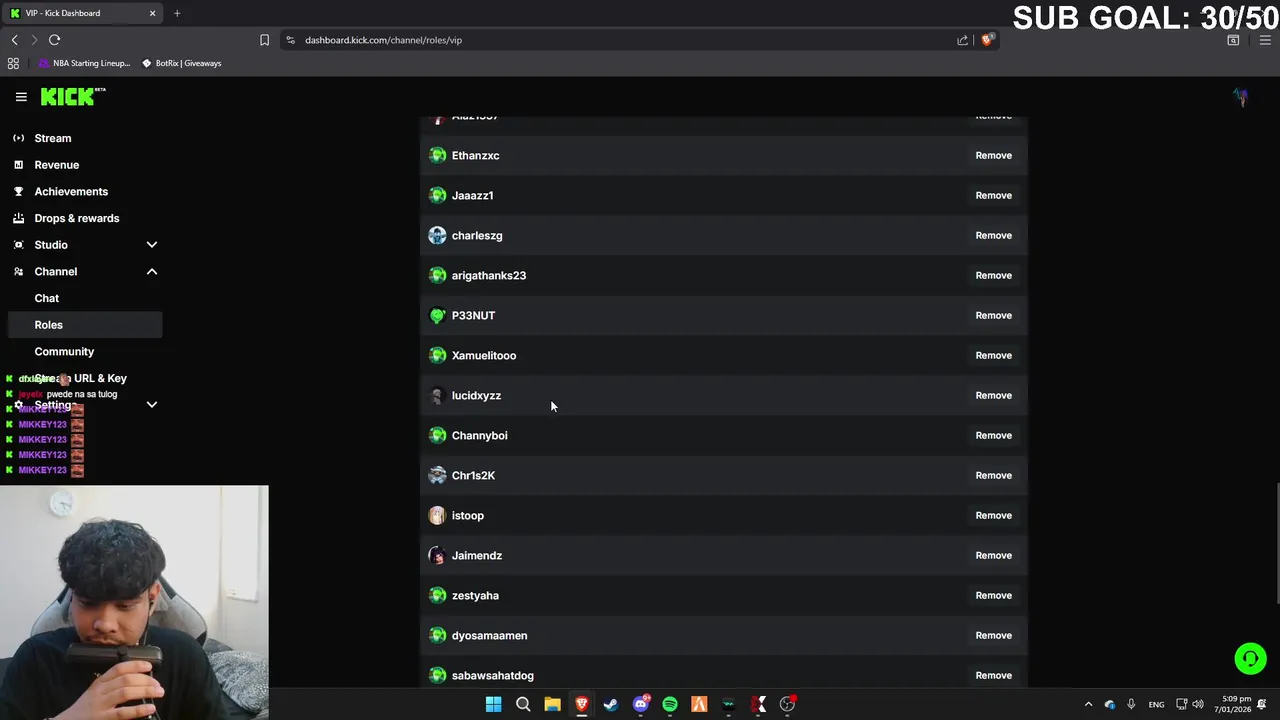Remove lucidxyzz from VIP list
The height and width of the screenshot is (720, 1280).
[993, 395]
